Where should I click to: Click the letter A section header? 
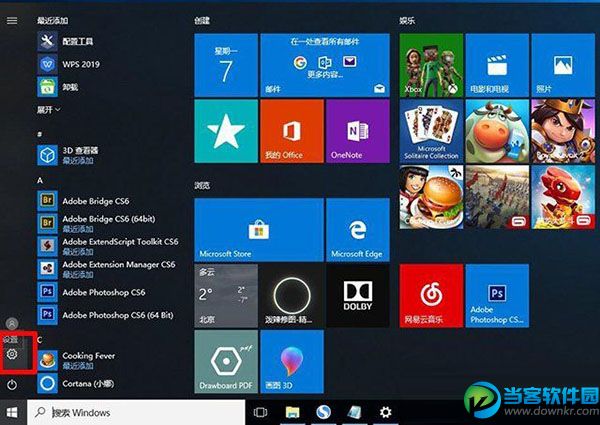40,180
